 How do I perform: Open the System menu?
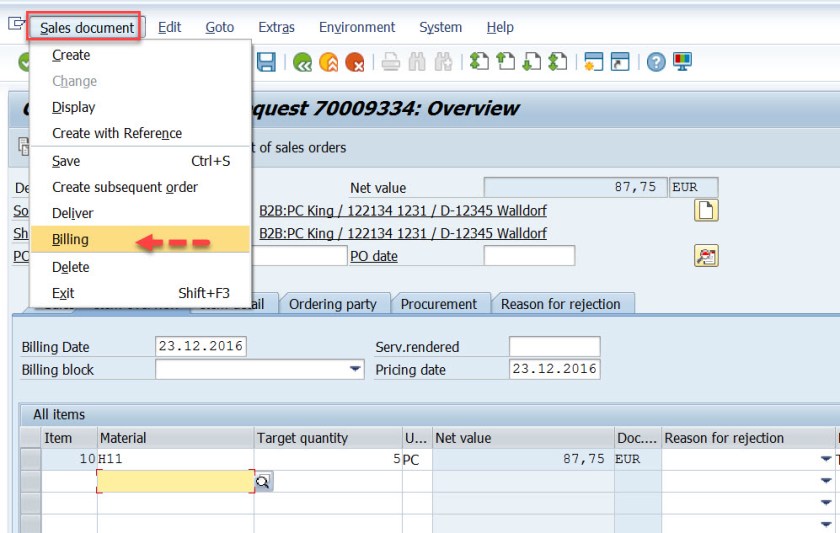440,27
